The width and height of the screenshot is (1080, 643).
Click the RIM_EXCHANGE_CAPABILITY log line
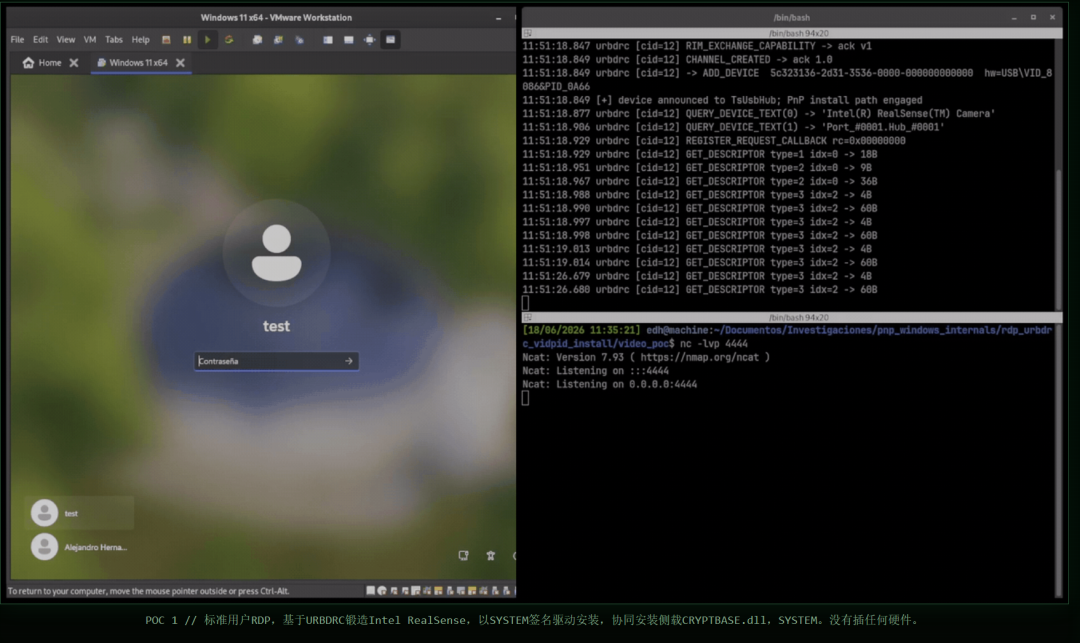696,46
